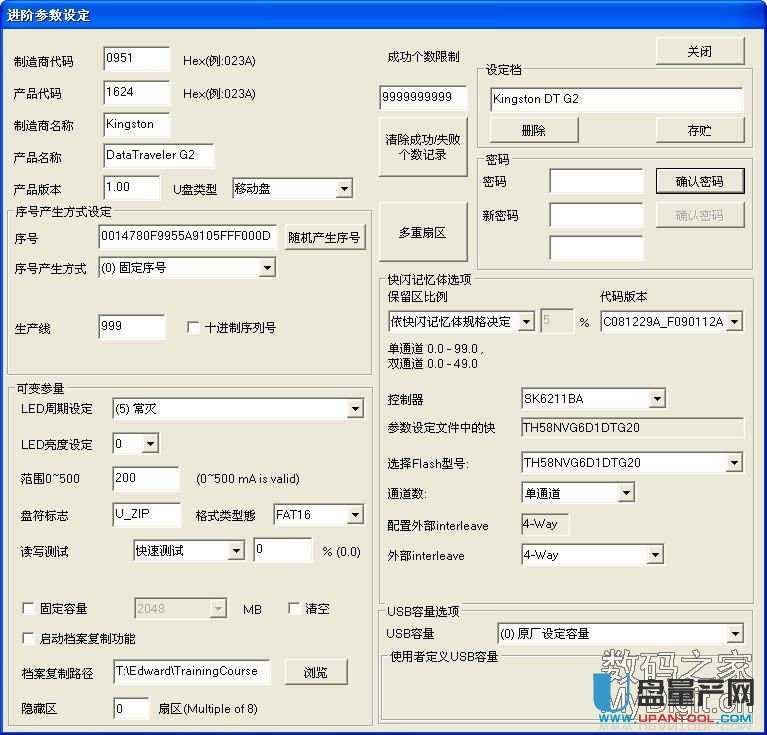Viewport: 767px width, 735px height.
Task: Tick the 十进制序列号 checkbox
Action: coord(193,327)
